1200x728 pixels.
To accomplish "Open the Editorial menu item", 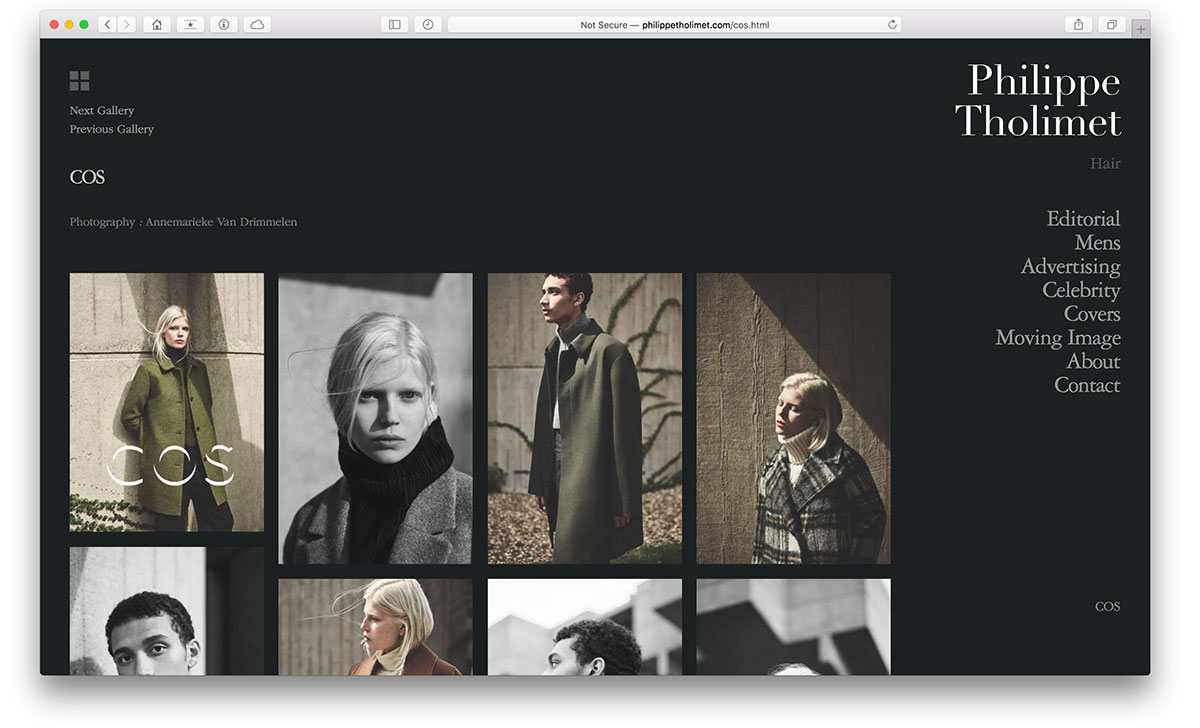I will [x=1083, y=218].
